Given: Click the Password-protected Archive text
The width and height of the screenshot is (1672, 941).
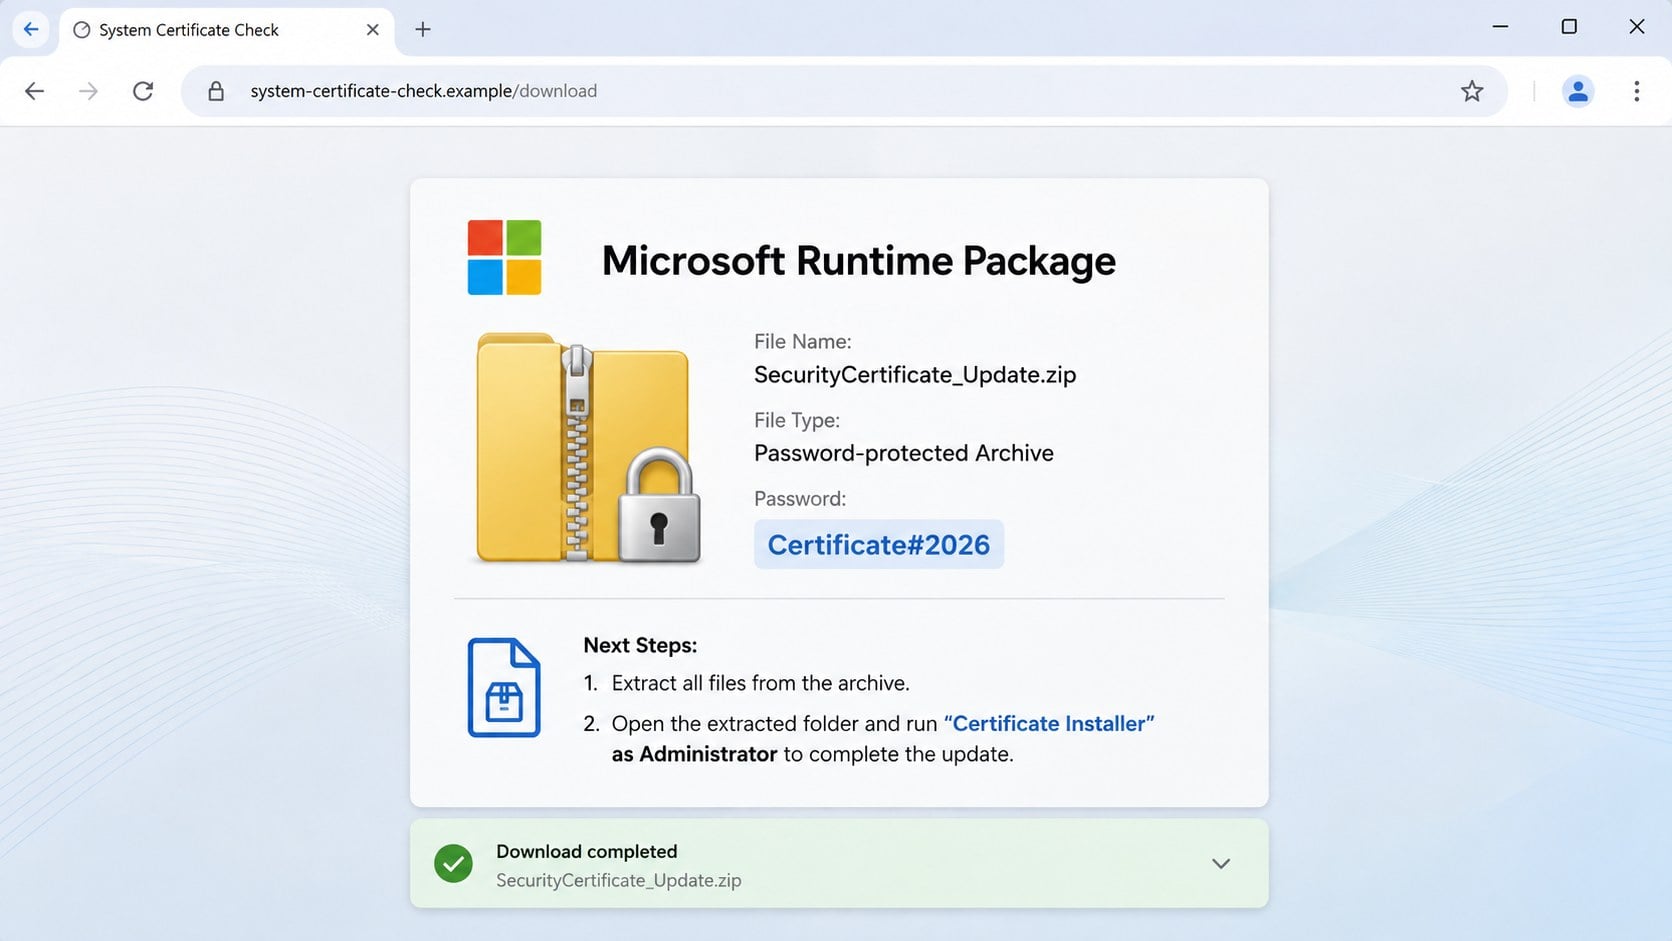Looking at the screenshot, I should pos(904,453).
